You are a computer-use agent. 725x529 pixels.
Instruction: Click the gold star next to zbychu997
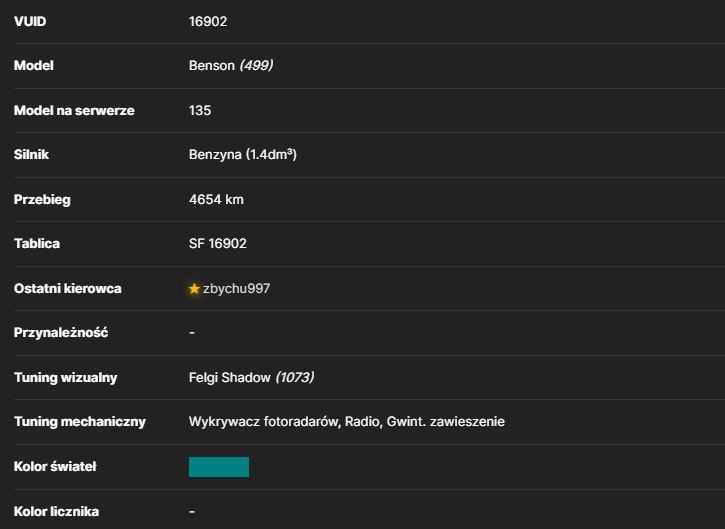tap(194, 289)
